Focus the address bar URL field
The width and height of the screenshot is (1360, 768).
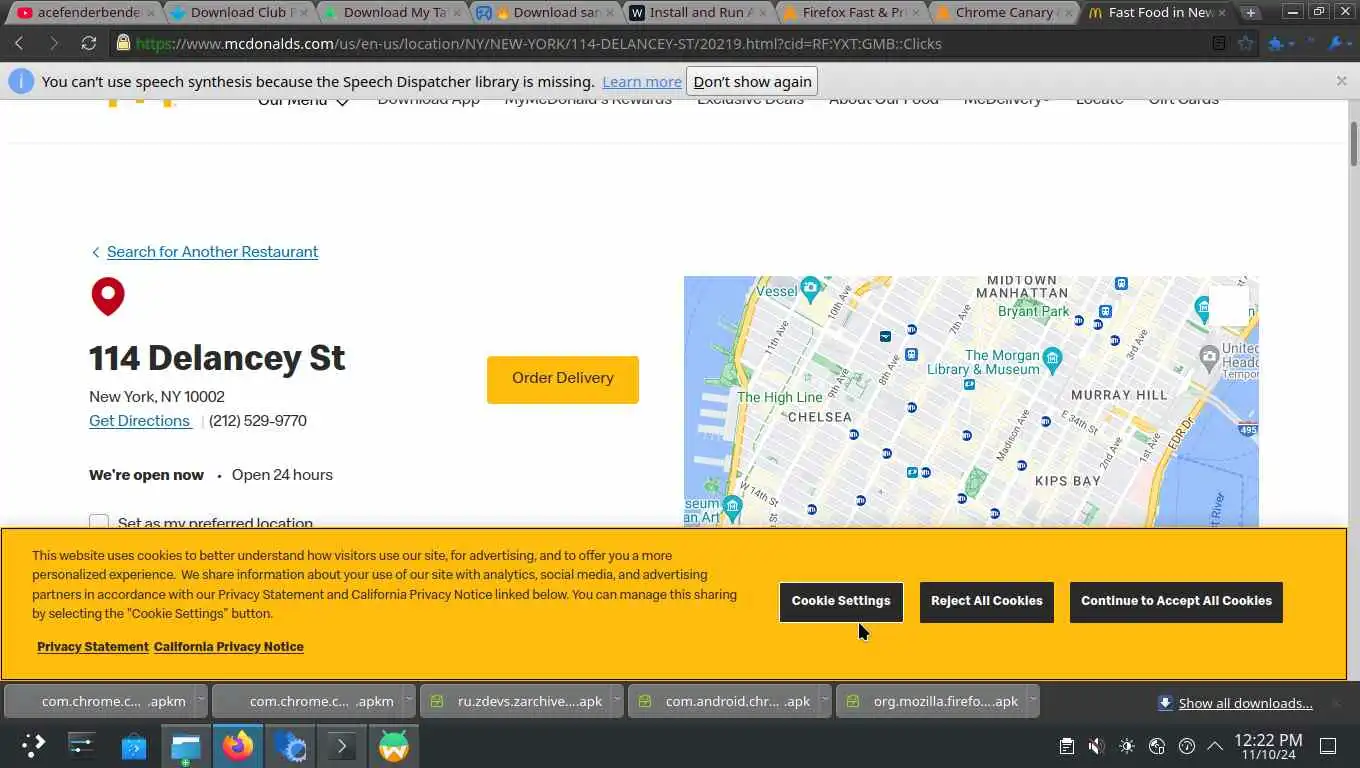660,43
